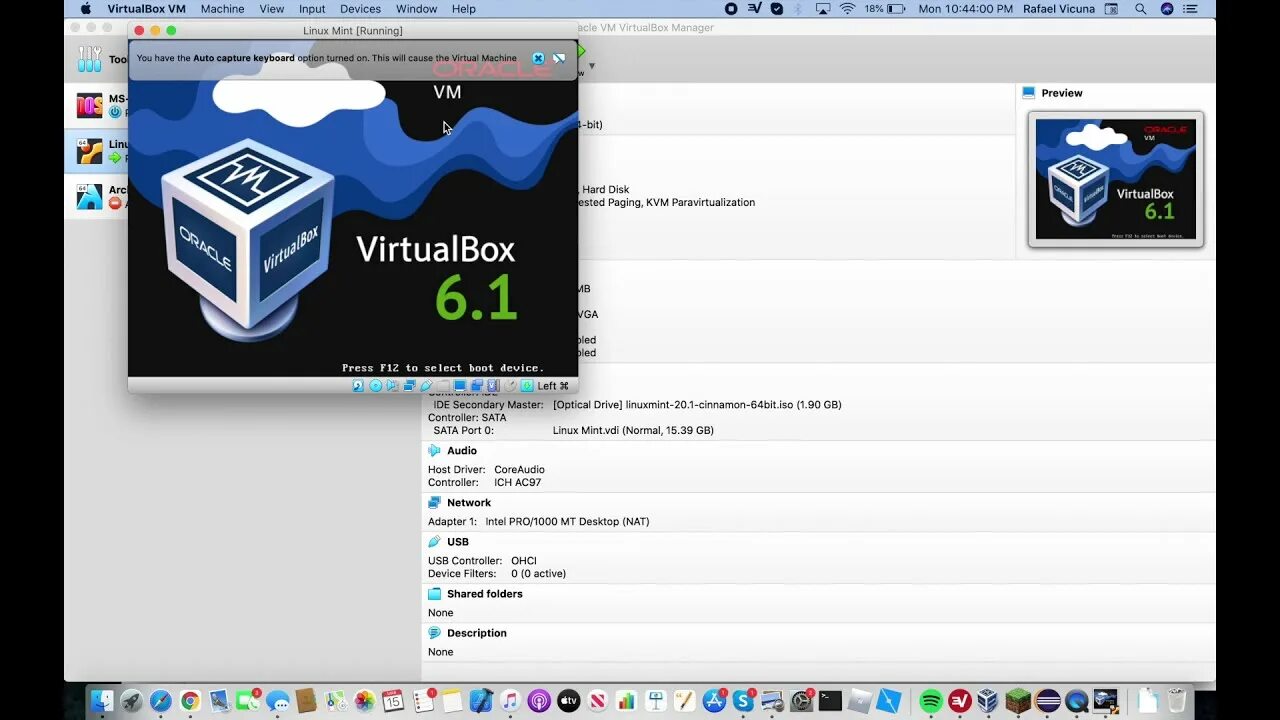1280x720 pixels.
Task: Click the AirPlay display icon in the menu bar
Action: point(823,9)
